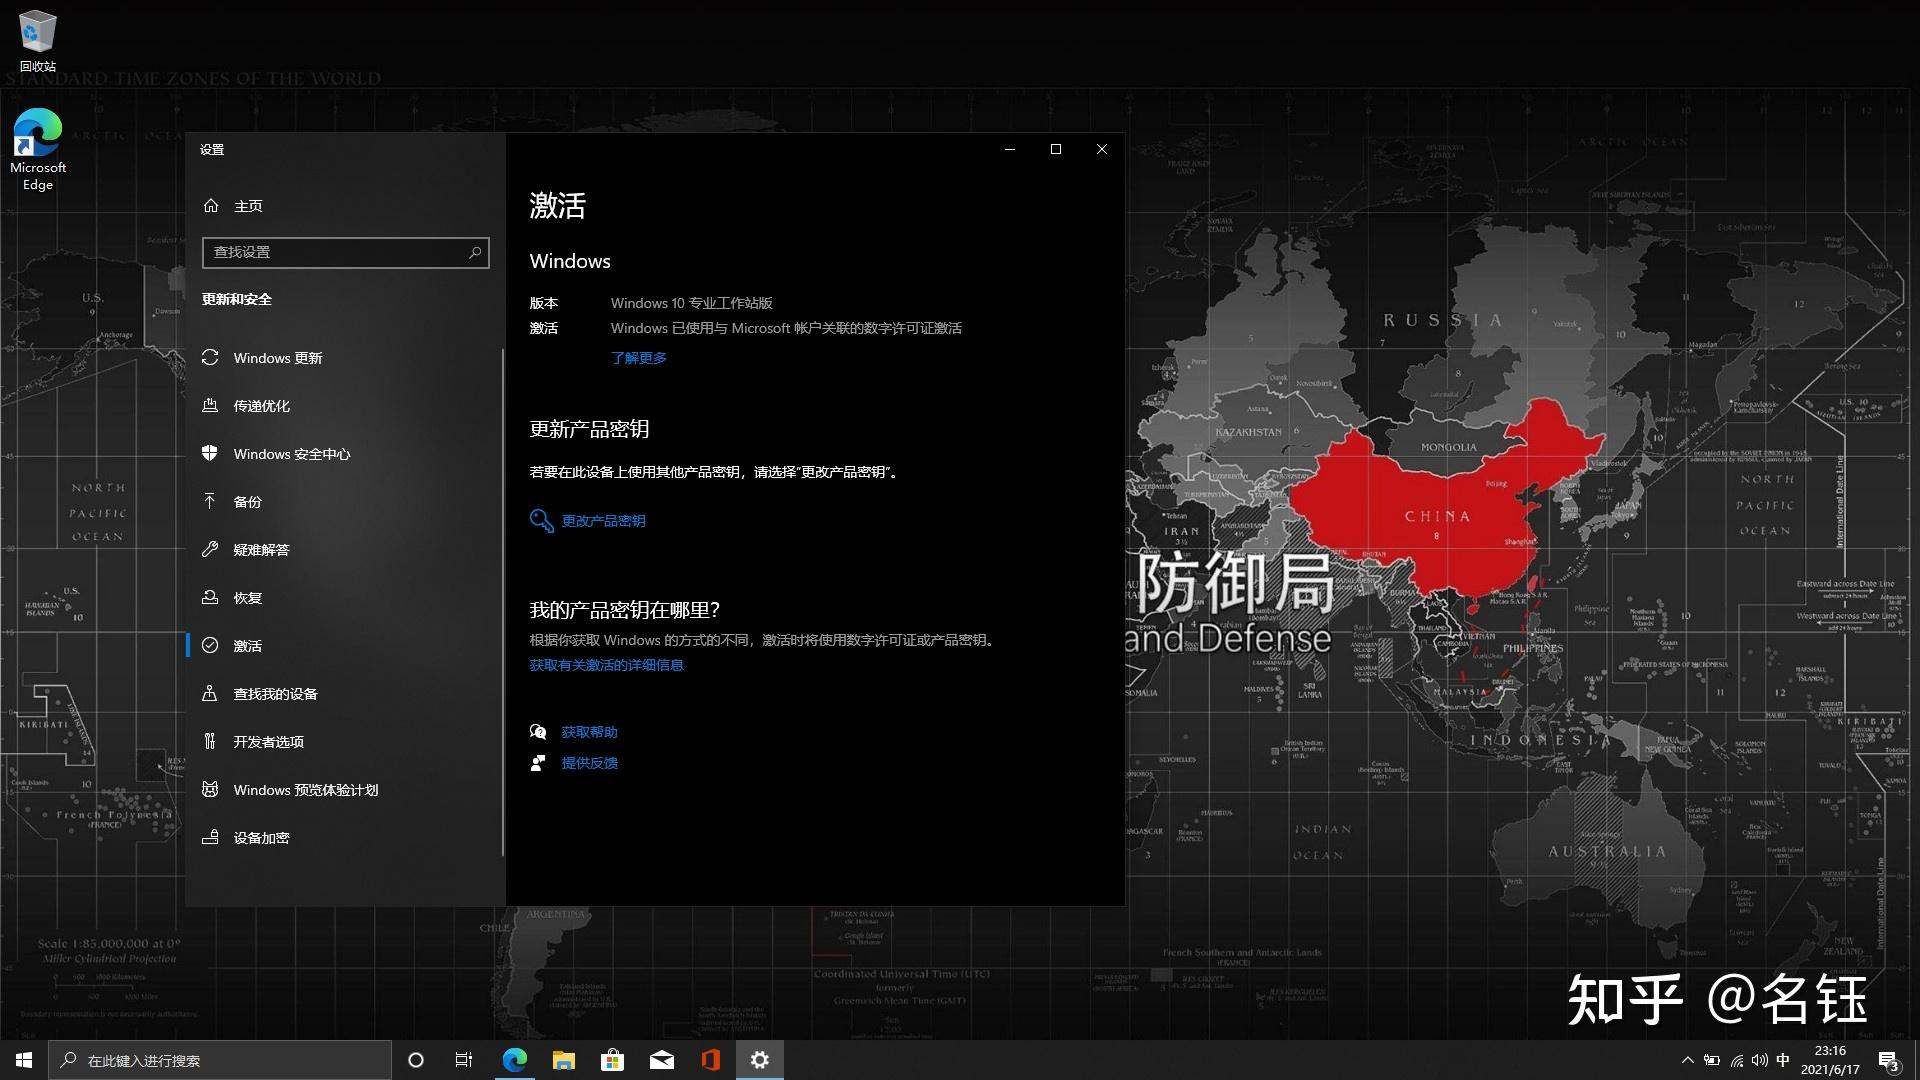Image resolution: width=1920 pixels, height=1080 pixels.
Task: Open Windows 预览体验计划 page
Action: (305, 790)
